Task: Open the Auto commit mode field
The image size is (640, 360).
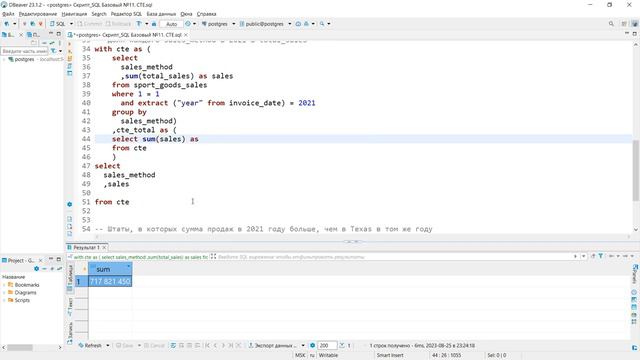Action: [x=171, y=24]
